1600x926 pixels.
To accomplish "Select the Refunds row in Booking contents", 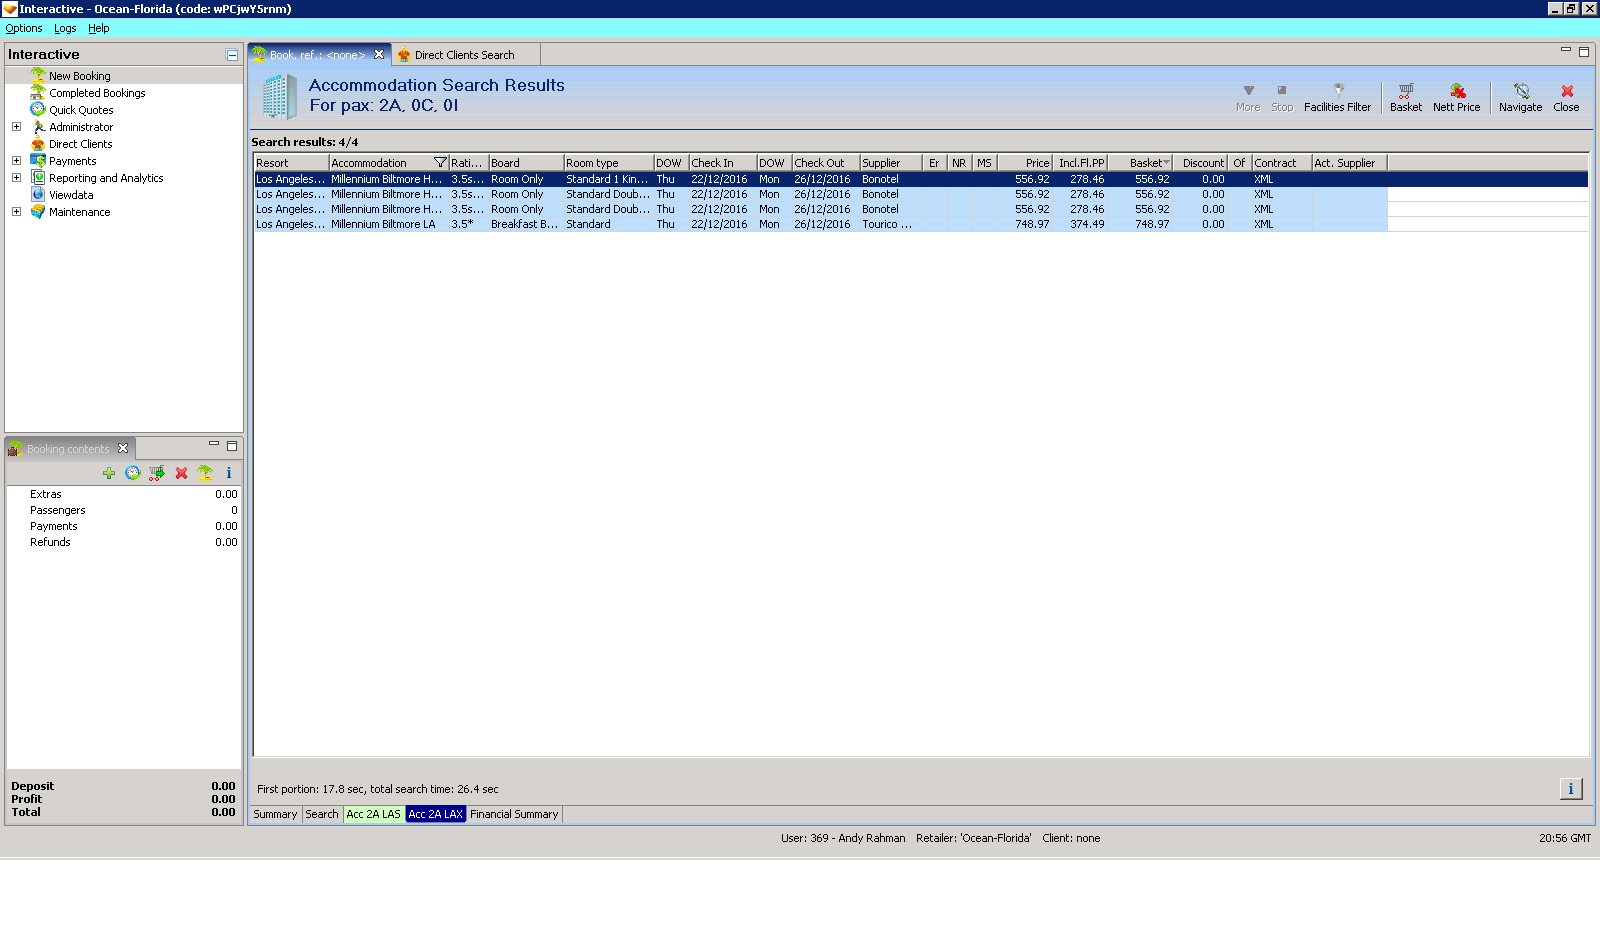I will pyautogui.click(x=124, y=542).
